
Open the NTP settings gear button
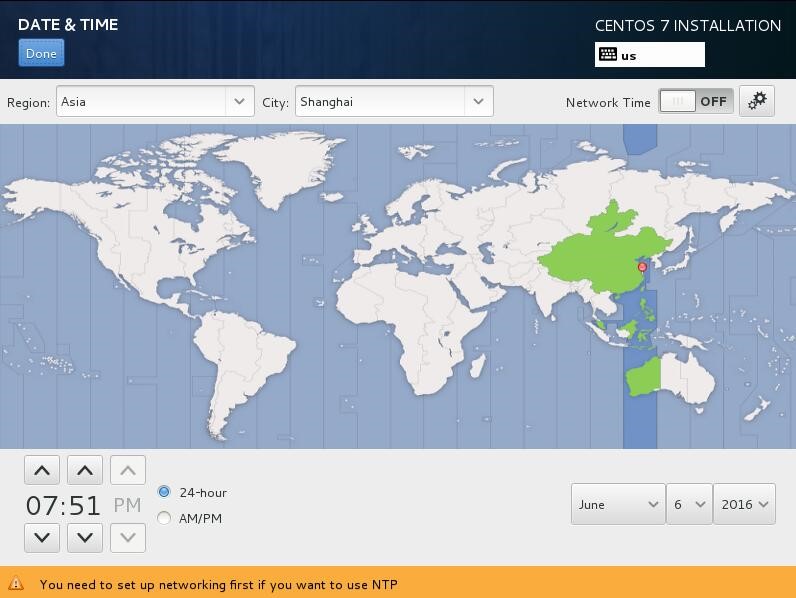tap(757, 101)
